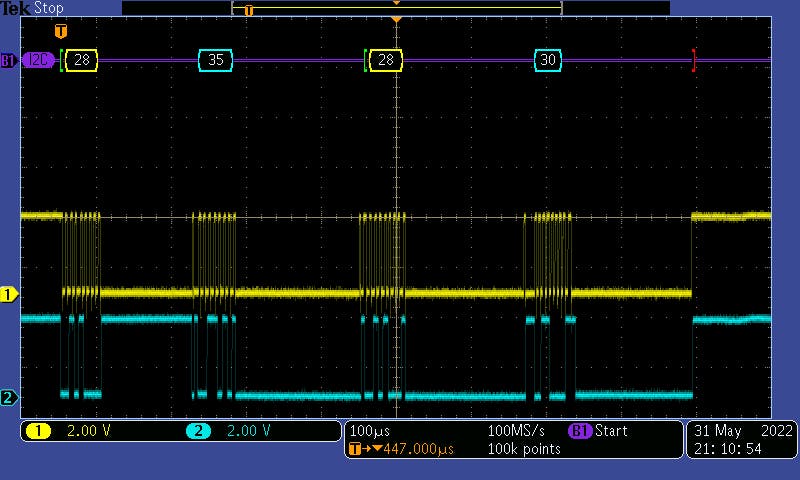Click the Tek logo
This screenshot has height=480, width=800.
(x=16, y=8)
